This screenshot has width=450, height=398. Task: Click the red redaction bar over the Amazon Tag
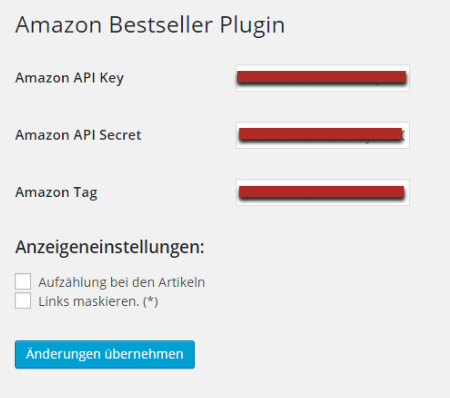click(321, 192)
